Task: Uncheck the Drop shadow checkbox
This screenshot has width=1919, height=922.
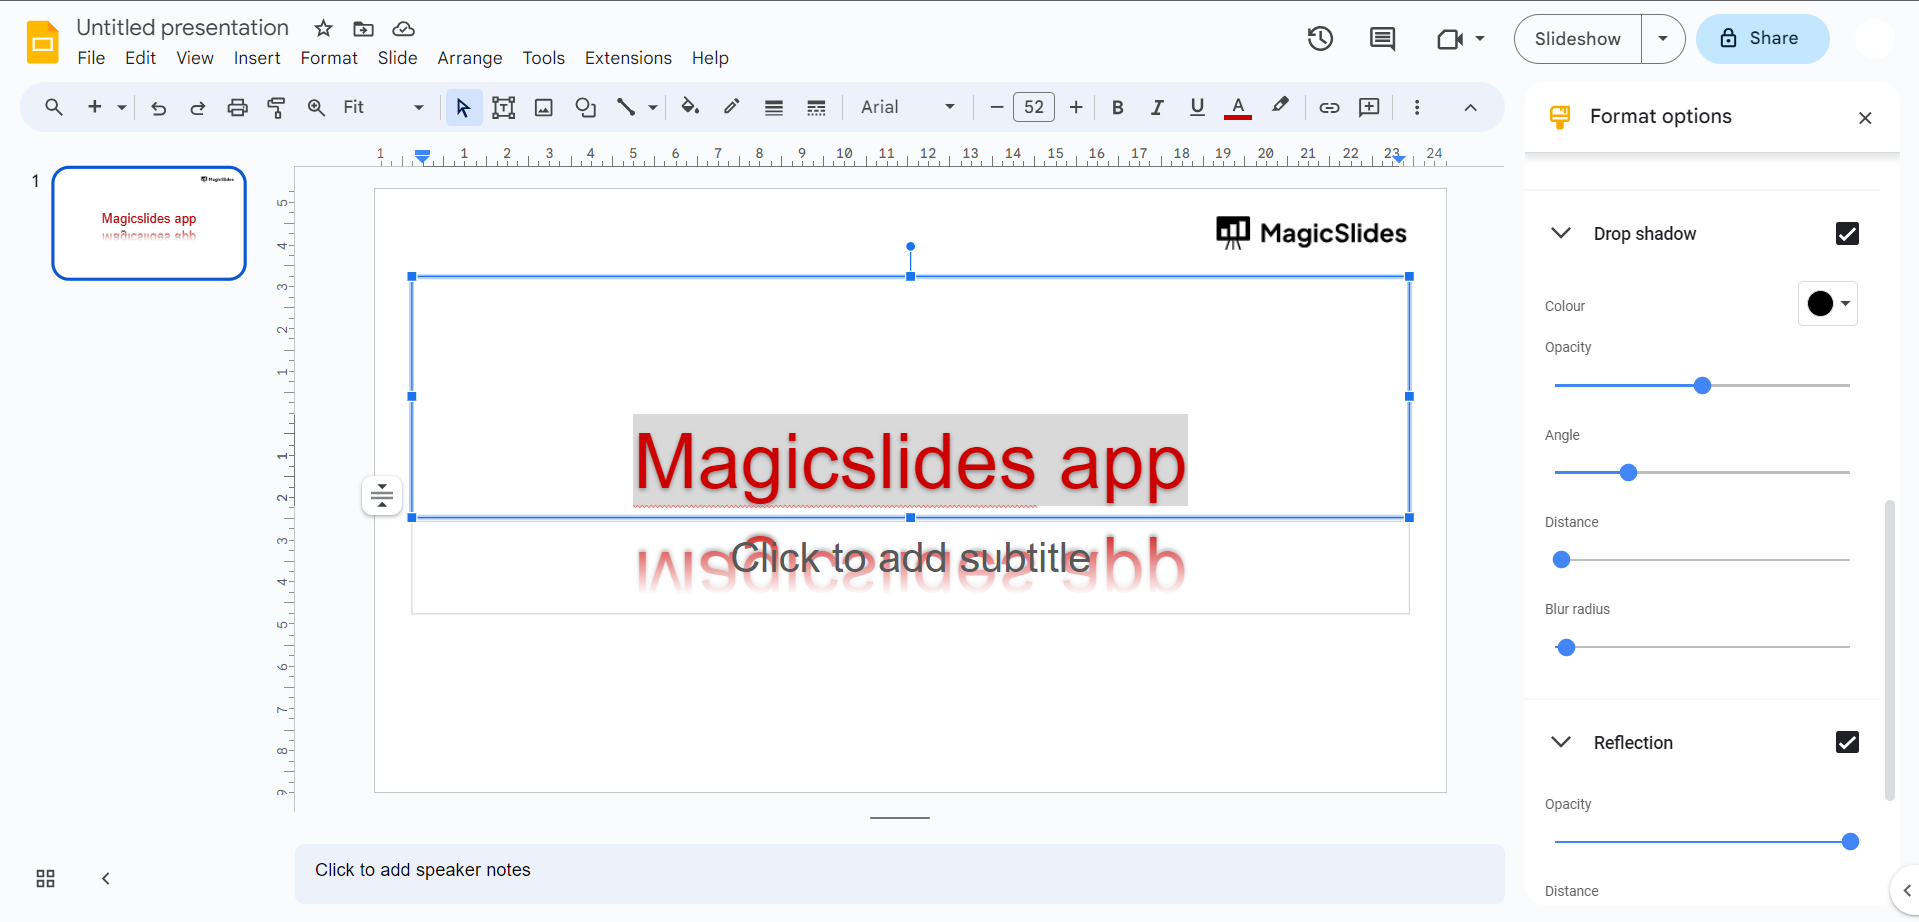Action: click(x=1847, y=234)
